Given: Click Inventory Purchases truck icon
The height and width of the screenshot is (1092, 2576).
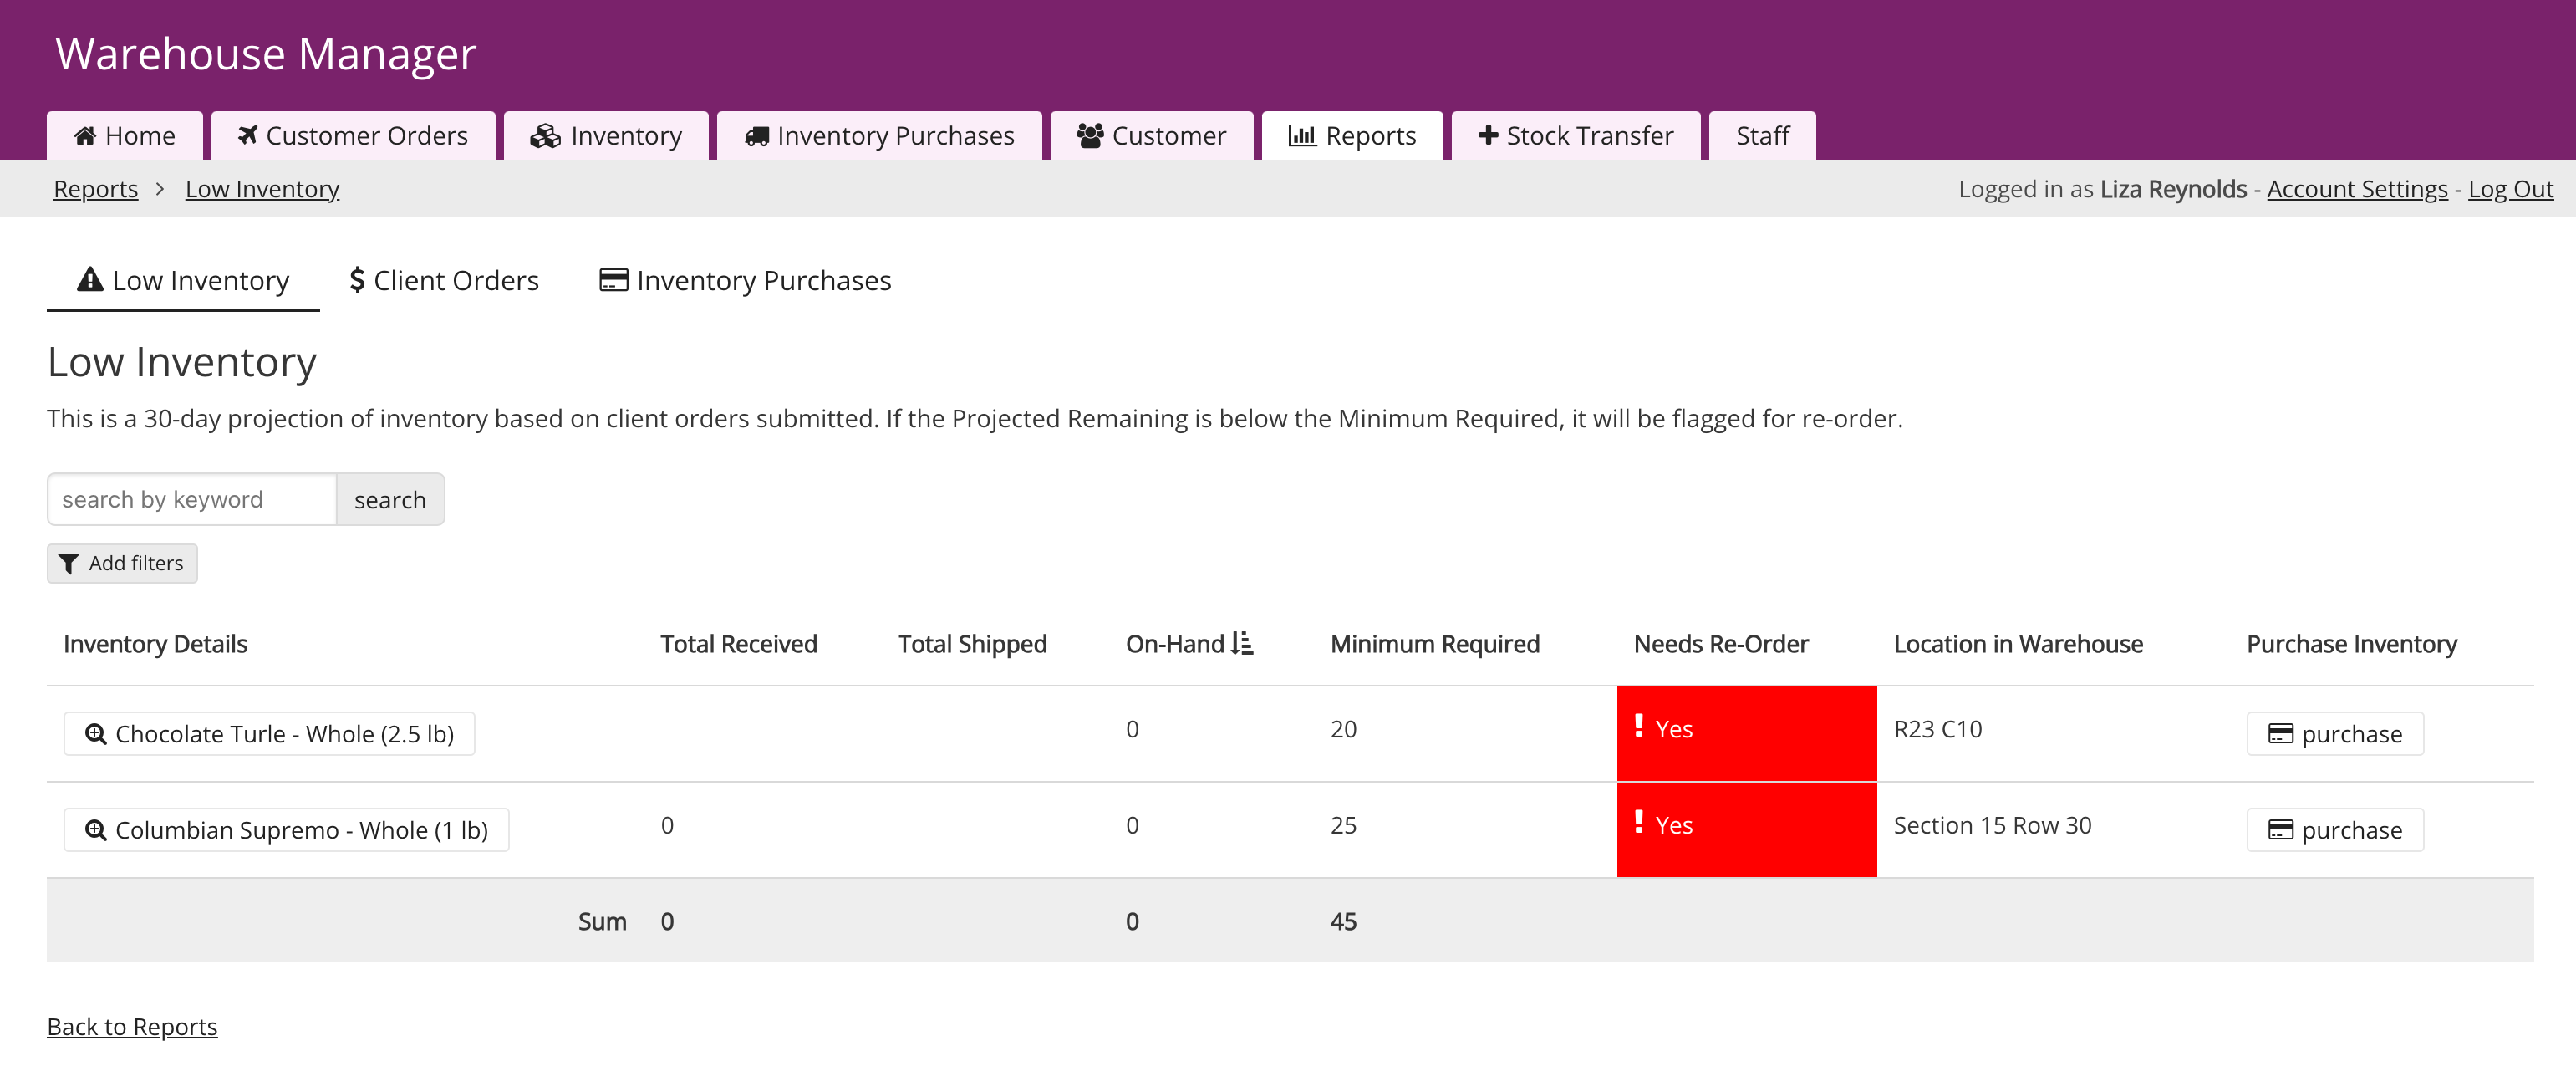Looking at the screenshot, I should [x=757, y=136].
